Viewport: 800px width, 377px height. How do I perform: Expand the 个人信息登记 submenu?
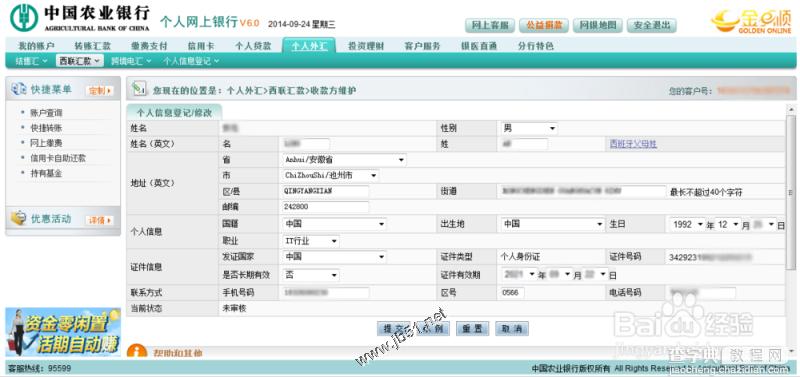click(191, 61)
